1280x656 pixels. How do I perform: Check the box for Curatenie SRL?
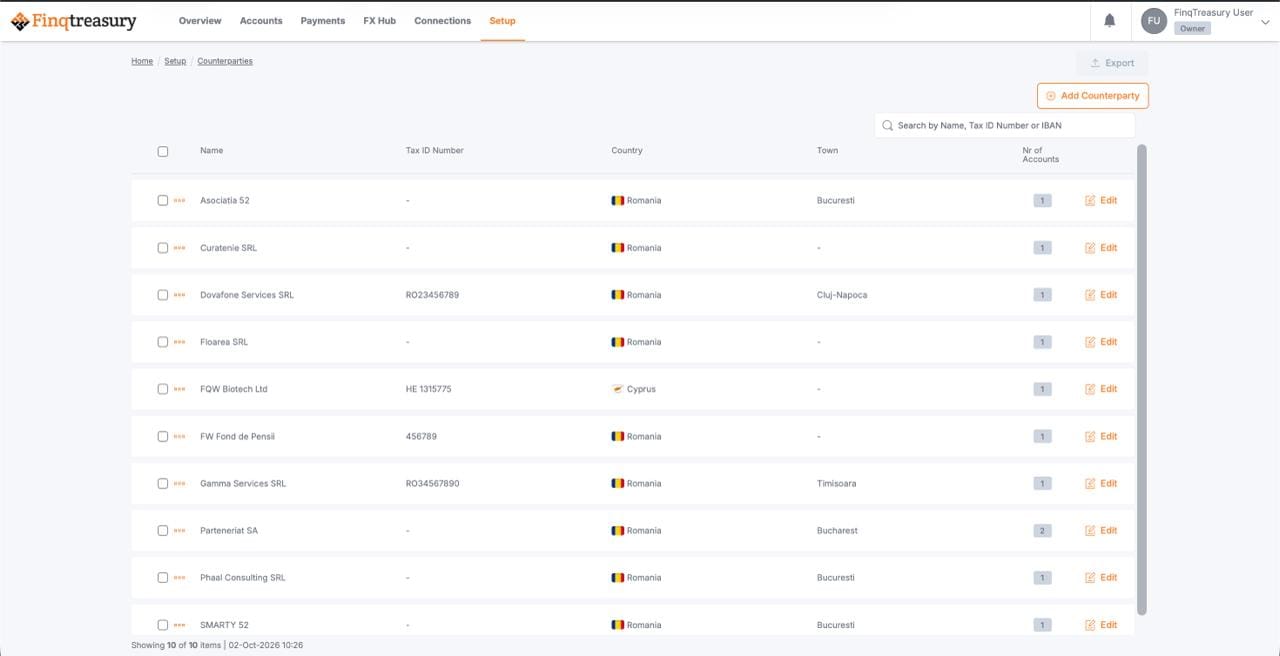163,248
